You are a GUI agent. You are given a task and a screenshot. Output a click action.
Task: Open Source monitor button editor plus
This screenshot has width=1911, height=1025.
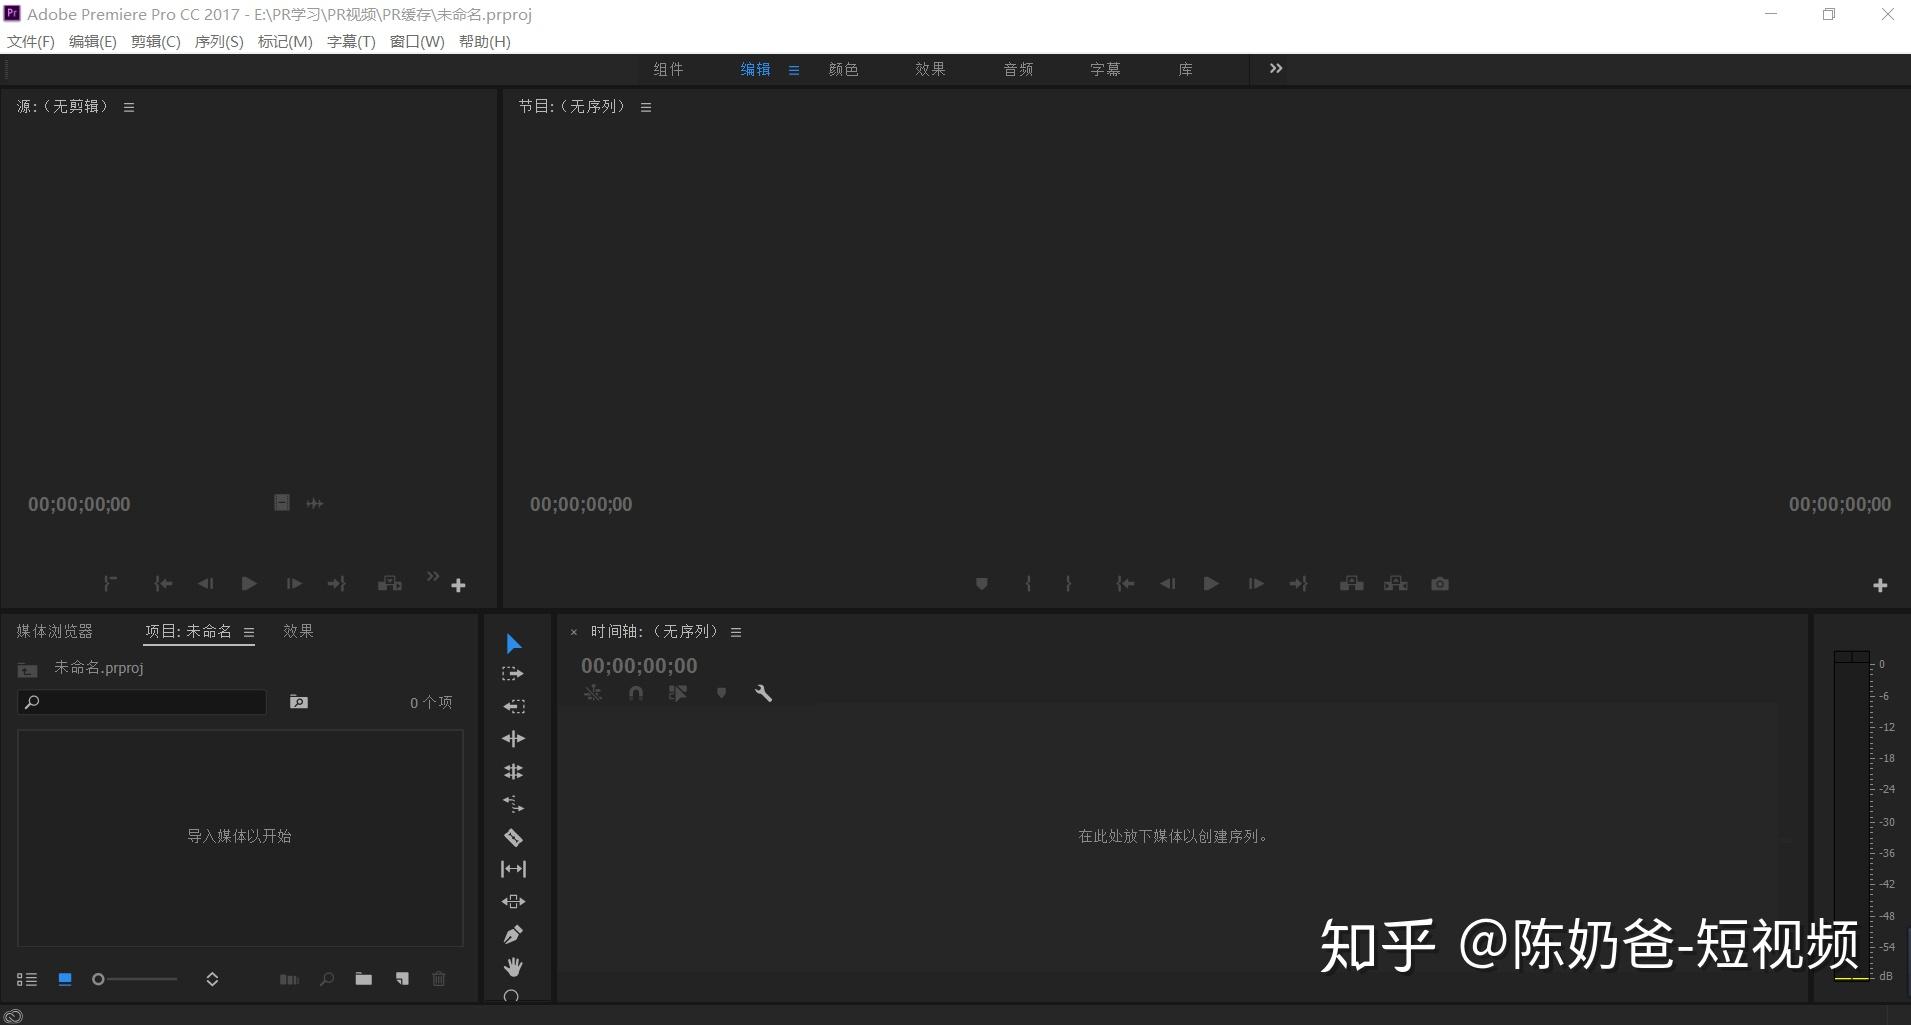tap(459, 586)
